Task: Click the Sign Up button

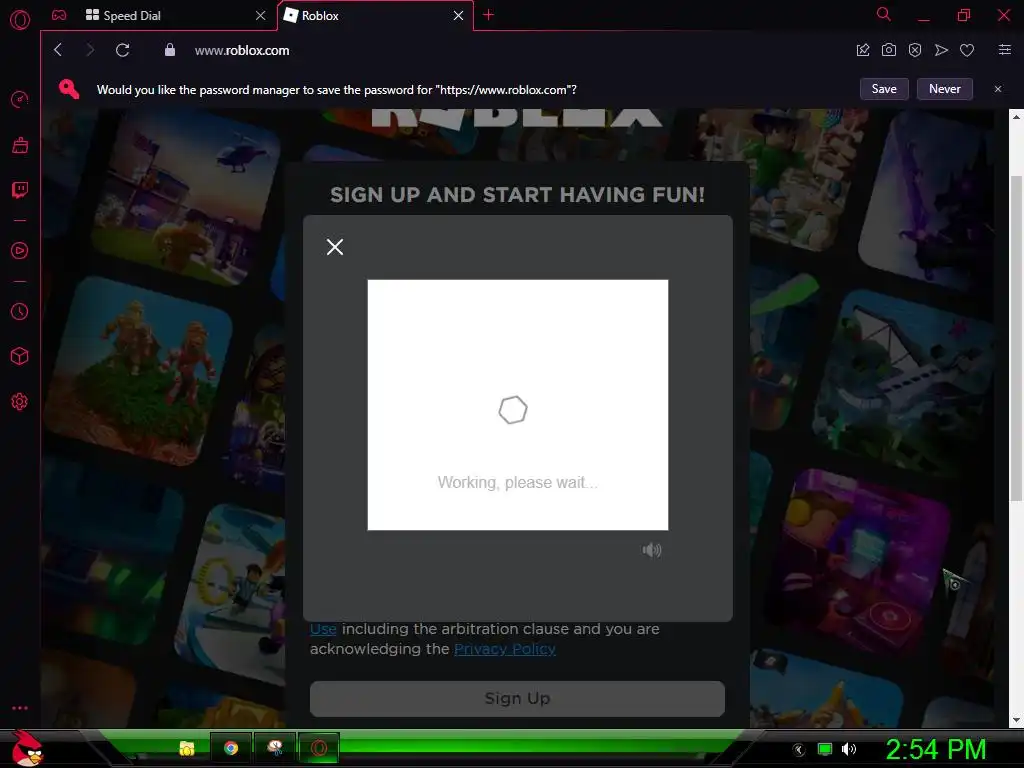Action: point(517,699)
